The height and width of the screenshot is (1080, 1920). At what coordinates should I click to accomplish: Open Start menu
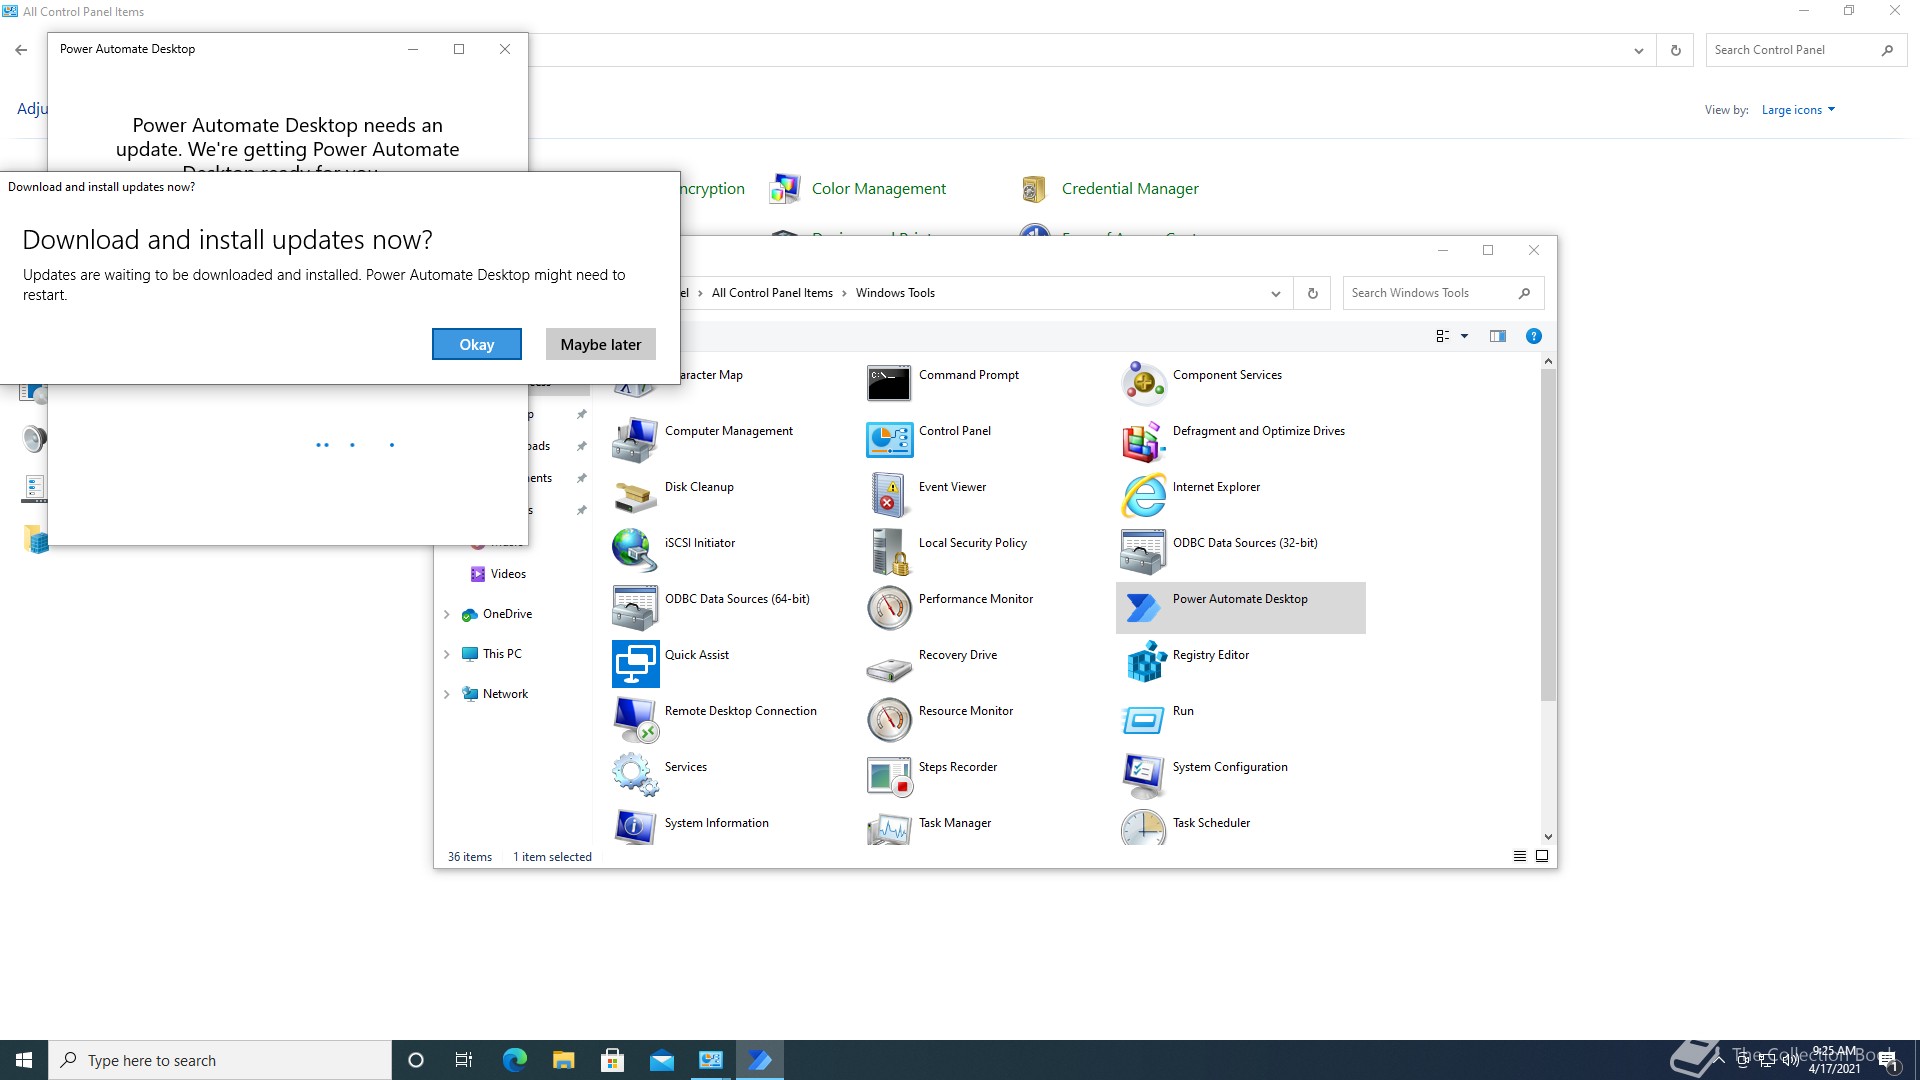[x=24, y=1060]
